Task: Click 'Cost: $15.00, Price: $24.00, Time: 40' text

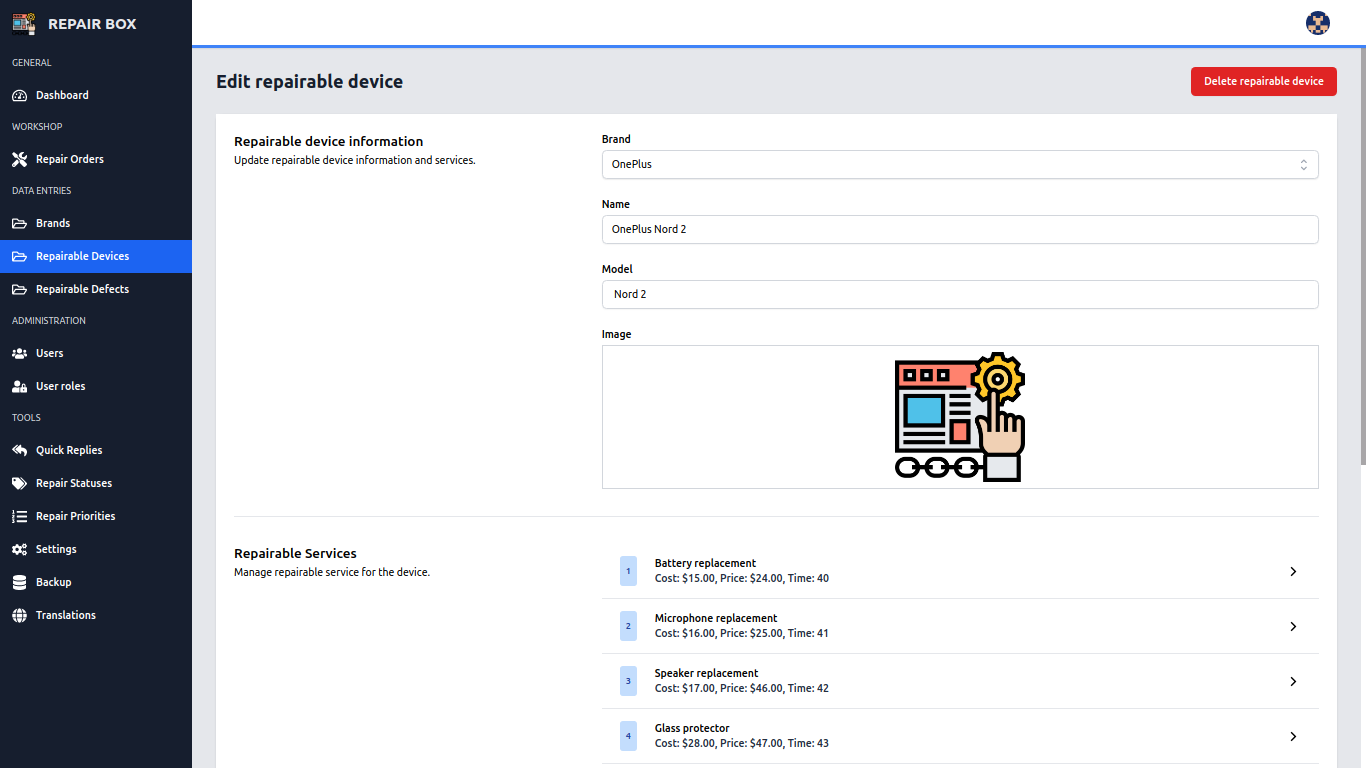Action: point(742,579)
